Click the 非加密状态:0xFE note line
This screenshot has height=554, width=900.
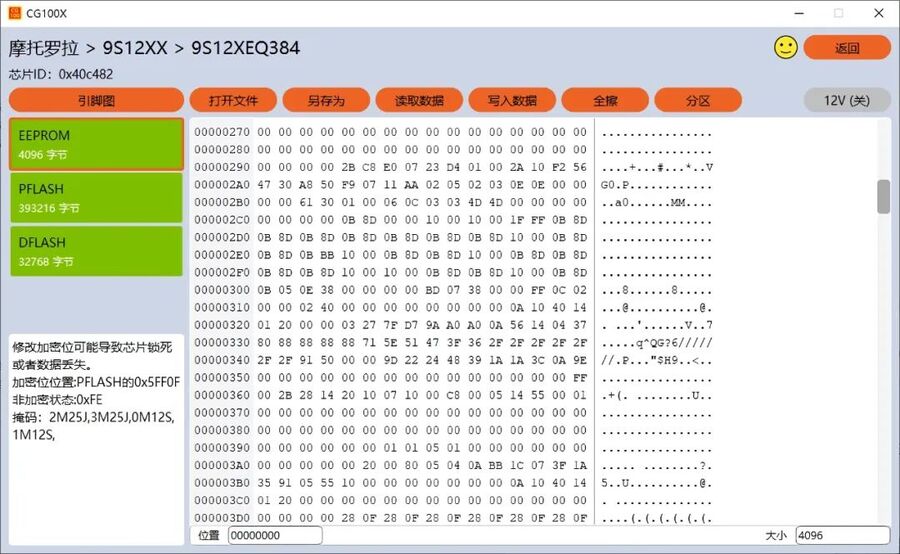click(x=57, y=400)
